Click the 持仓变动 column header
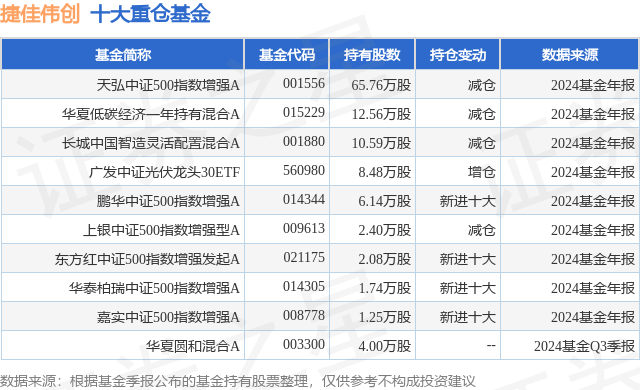This screenshot has height=390, width=640. (458, 54)
